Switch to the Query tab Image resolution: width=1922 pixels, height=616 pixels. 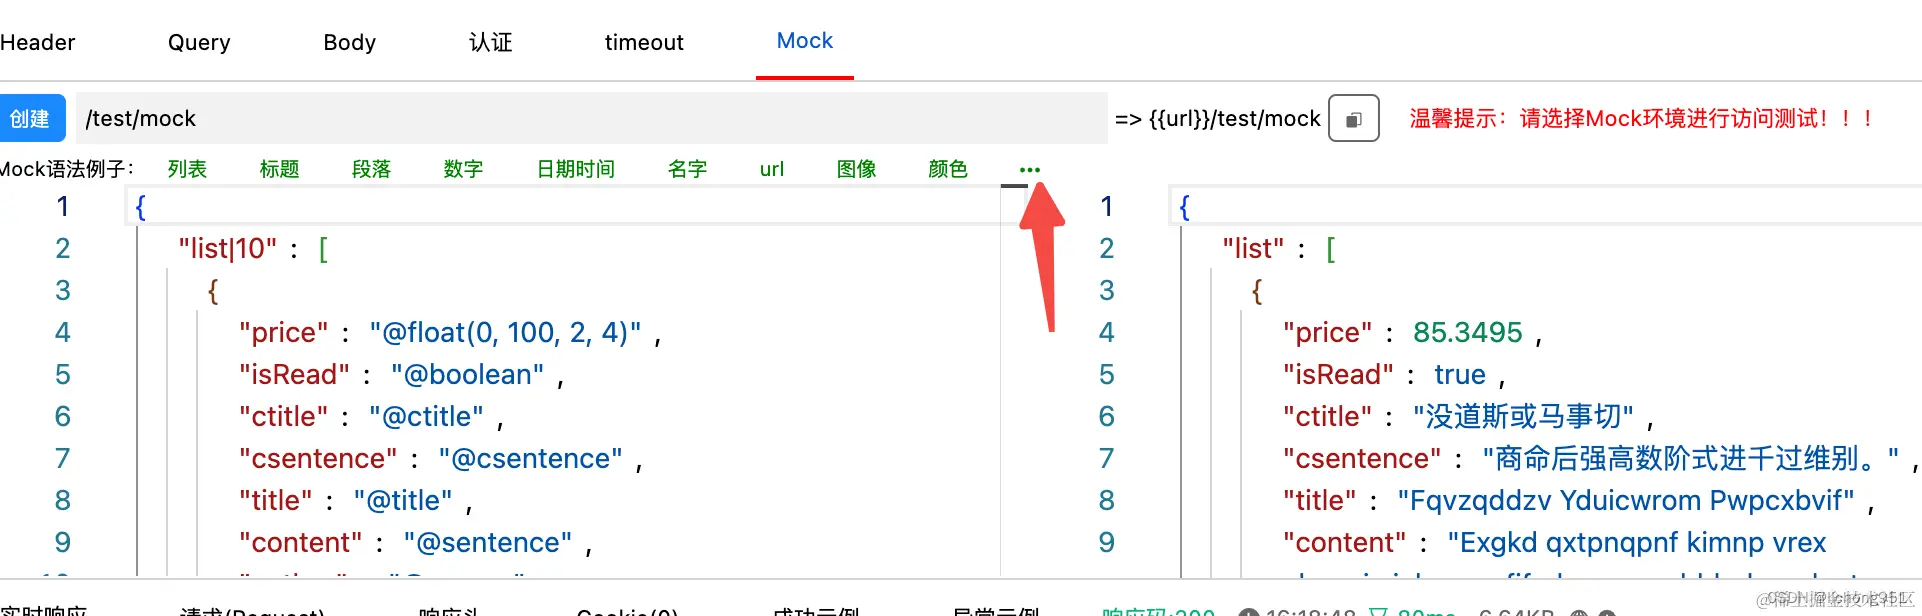pos(199,42)
